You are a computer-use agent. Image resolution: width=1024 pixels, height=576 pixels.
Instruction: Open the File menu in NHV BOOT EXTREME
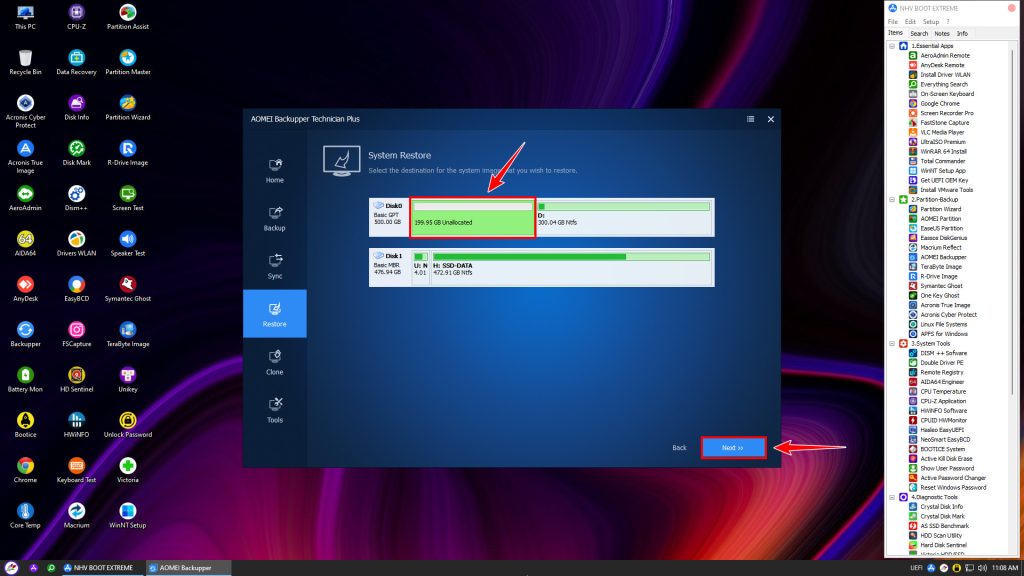coord(893,22)
